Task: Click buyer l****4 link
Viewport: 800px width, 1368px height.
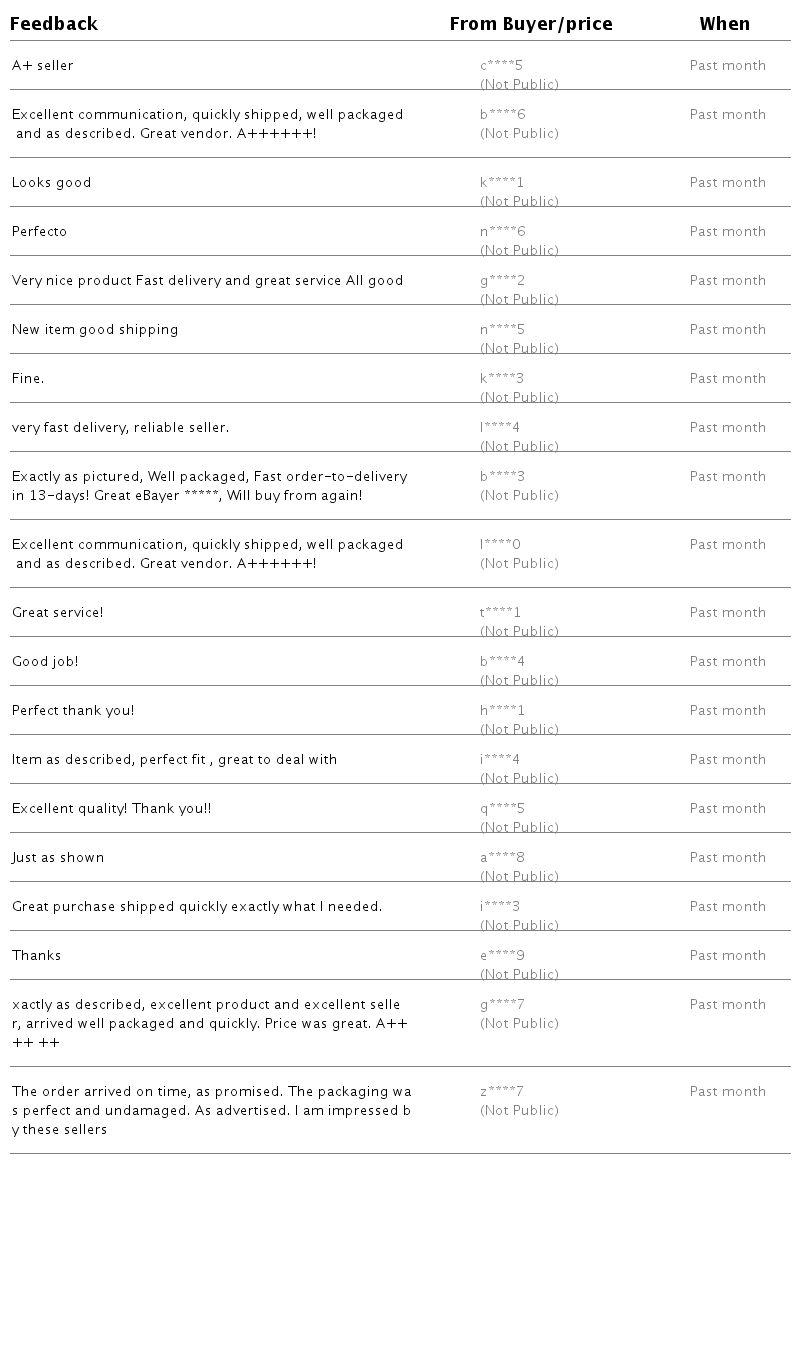Action: coord(500,428)
